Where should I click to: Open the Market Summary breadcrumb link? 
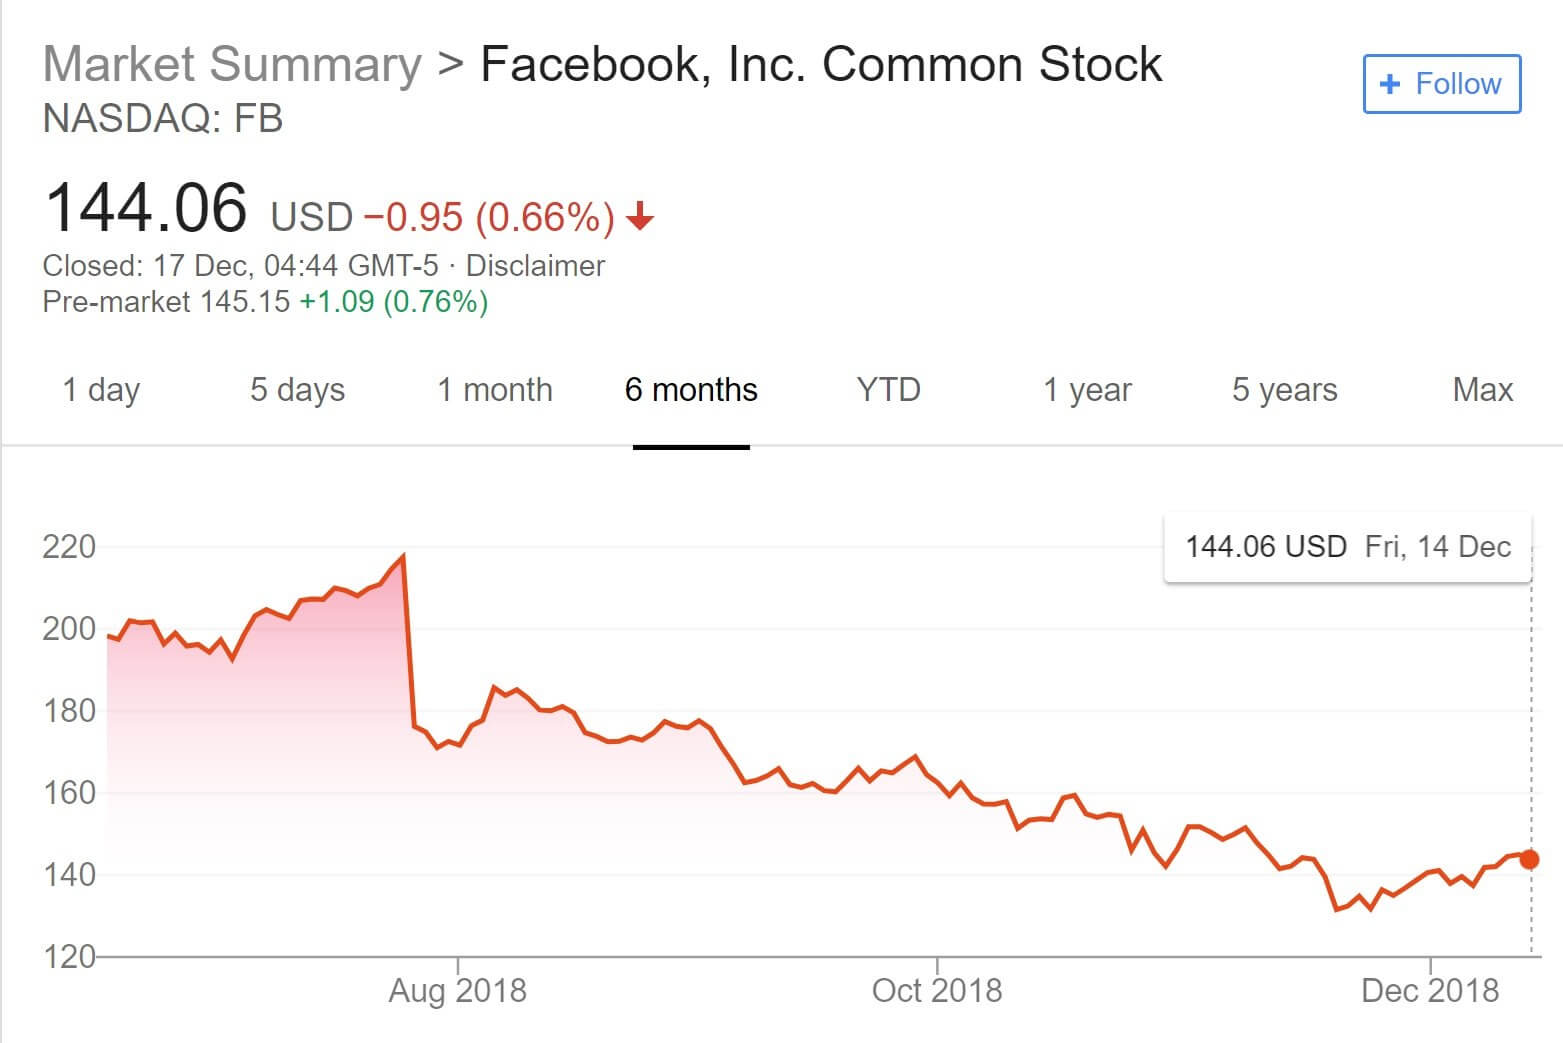[232, 65]
